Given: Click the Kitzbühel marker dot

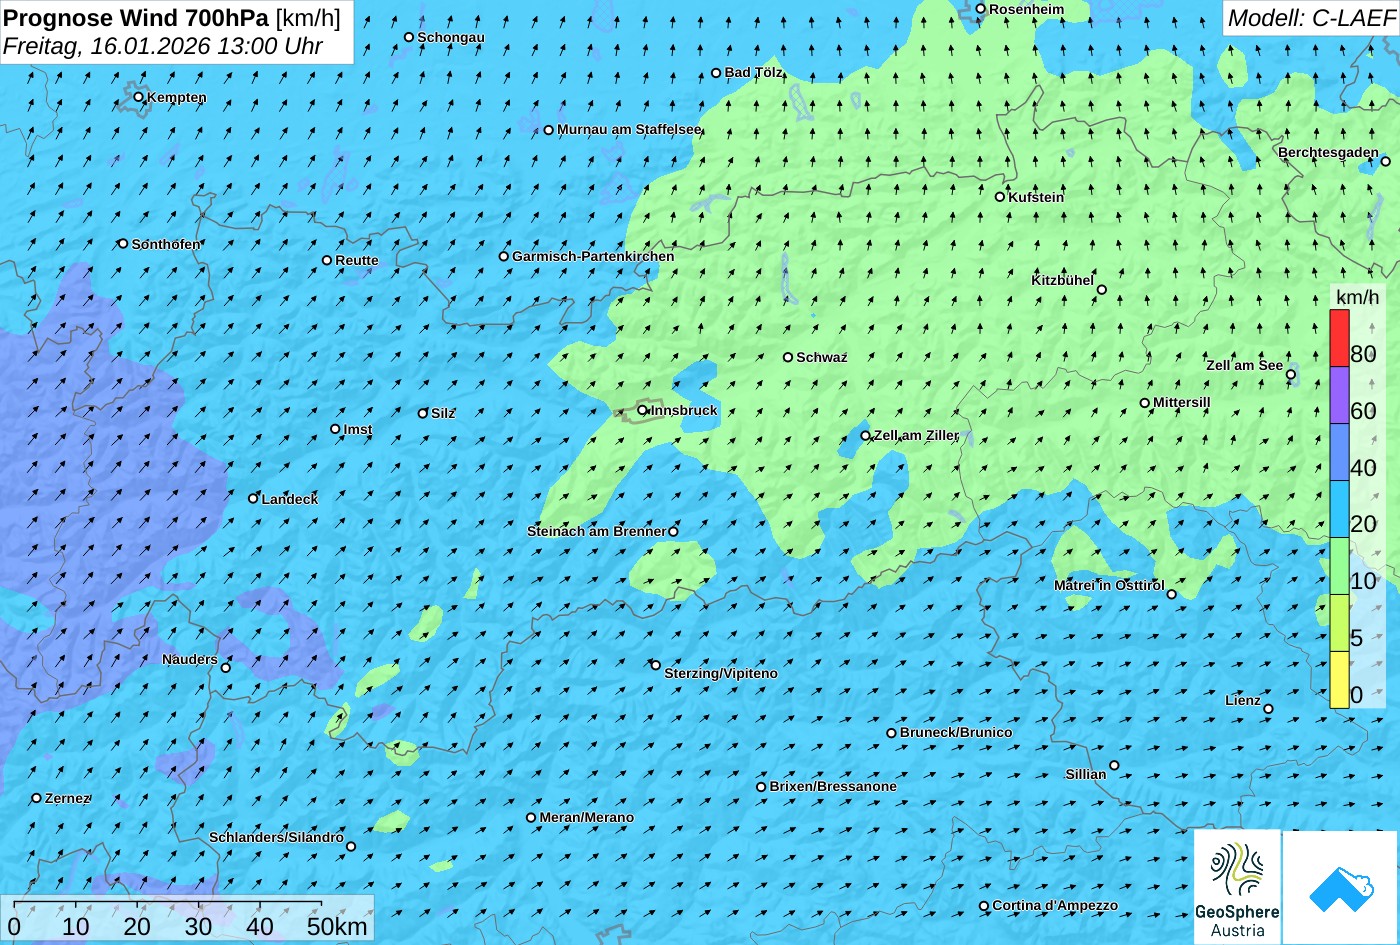Looking at the screenshot, I should pyautogui.click(x=1102, y=290).
